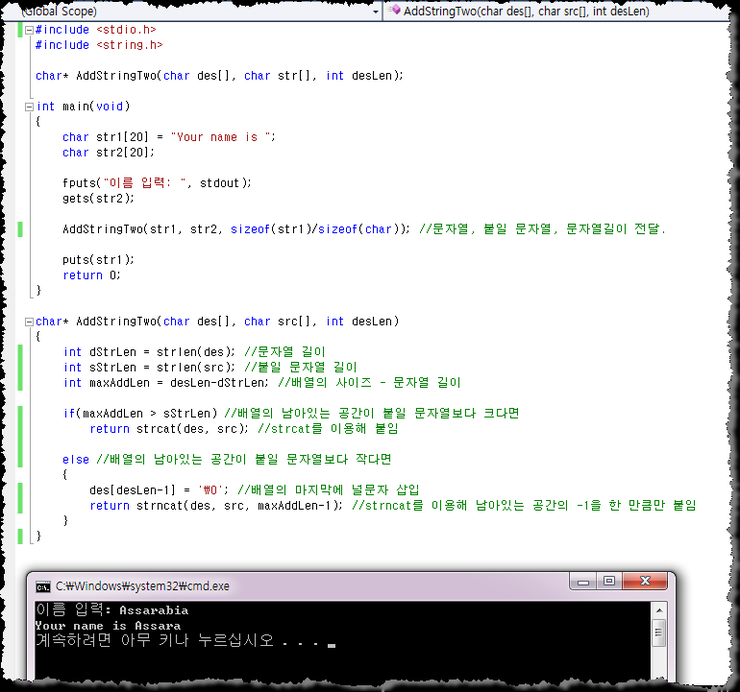This screenshot has height=692, width=740.
Task: Maximize the cmd.exe console window
Action: tap(609, 582)
